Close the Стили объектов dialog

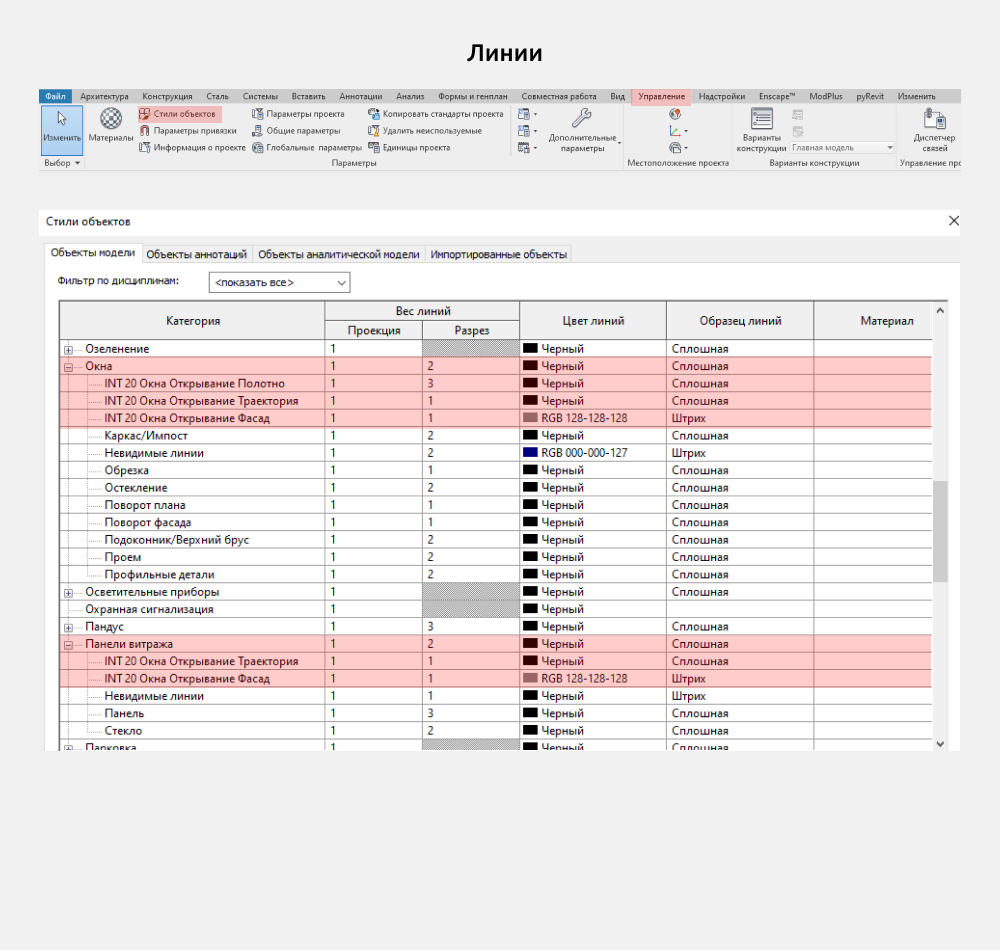point(953,221)
